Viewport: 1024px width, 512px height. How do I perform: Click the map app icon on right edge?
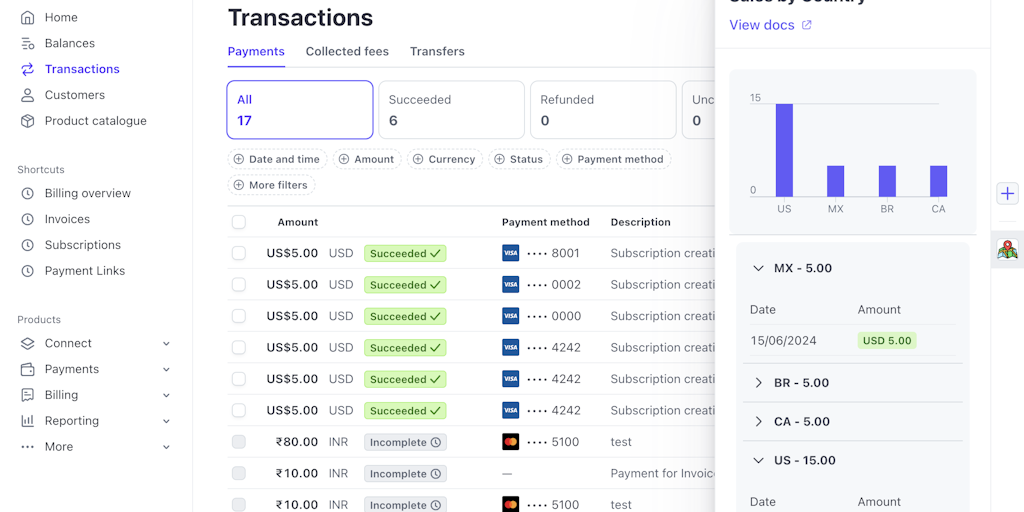(1007, 250)
